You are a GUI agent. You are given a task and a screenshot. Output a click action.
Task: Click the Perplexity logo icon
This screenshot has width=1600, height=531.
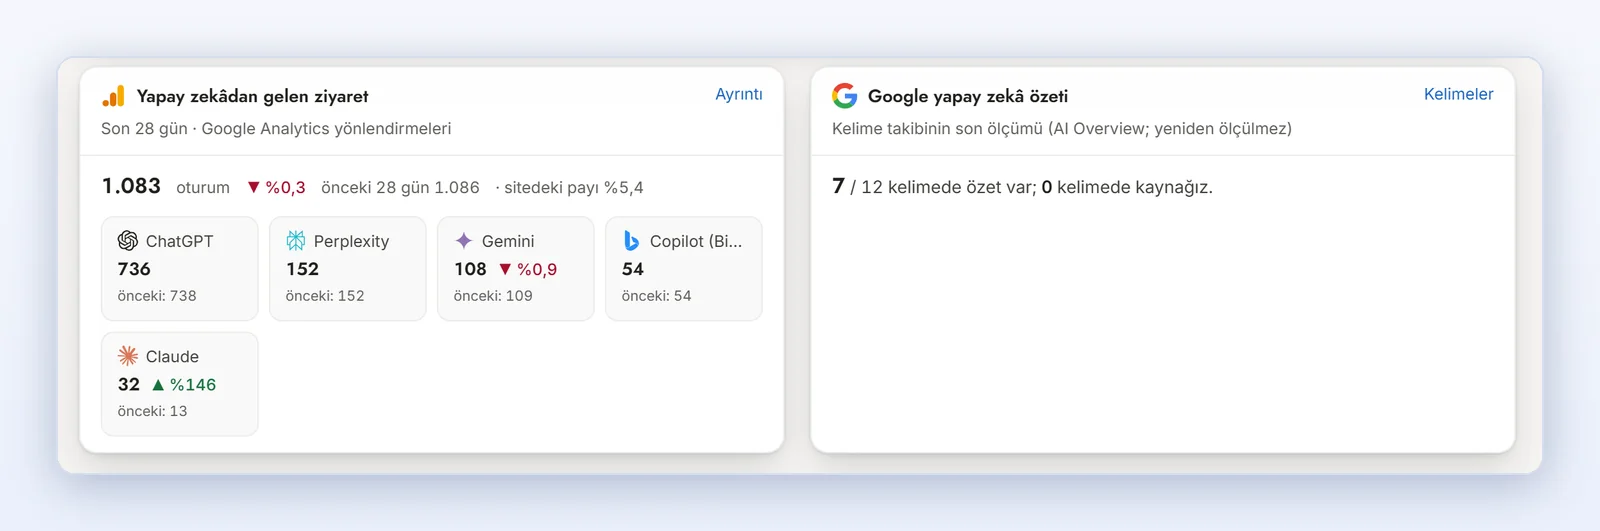tap(296, 241)
